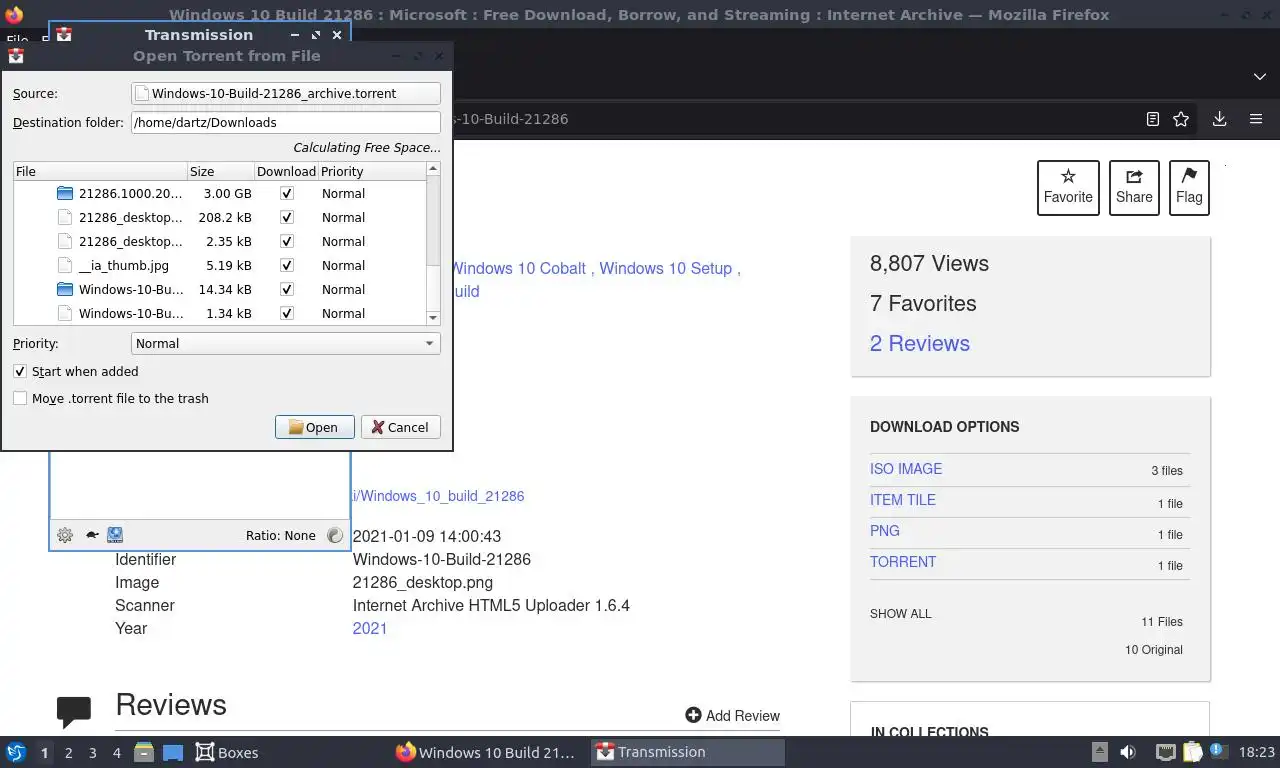
Task: Edit the Destination folder field
Action: click(x=286, y=122)
